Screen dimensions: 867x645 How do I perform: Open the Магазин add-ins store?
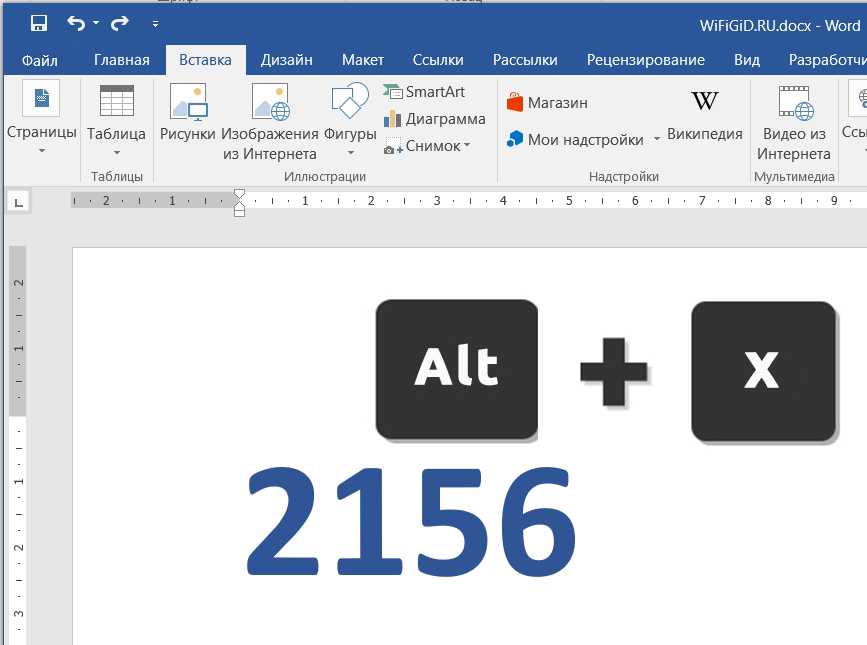(x=547, y=102)
